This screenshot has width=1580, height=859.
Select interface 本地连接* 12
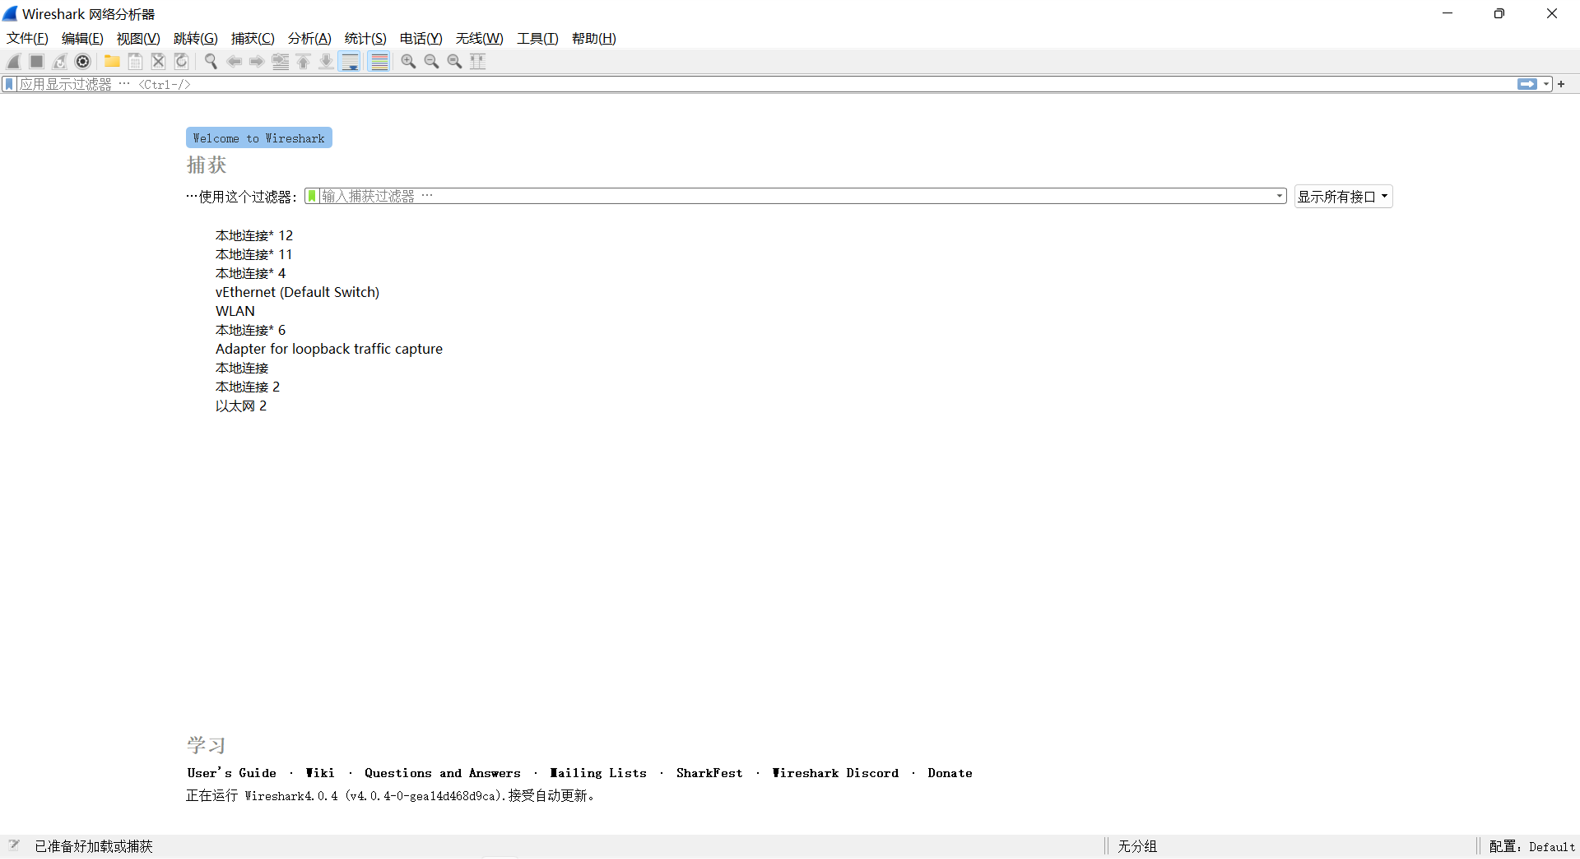click(x=254, y=235)
